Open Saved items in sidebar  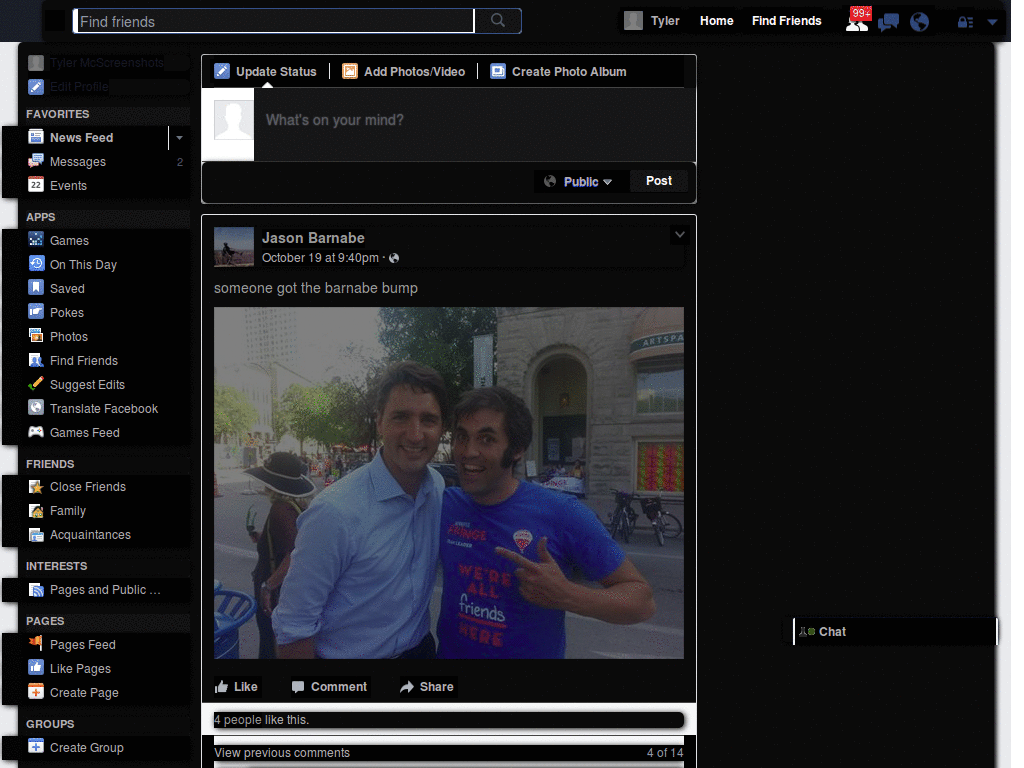click(67, 289)
